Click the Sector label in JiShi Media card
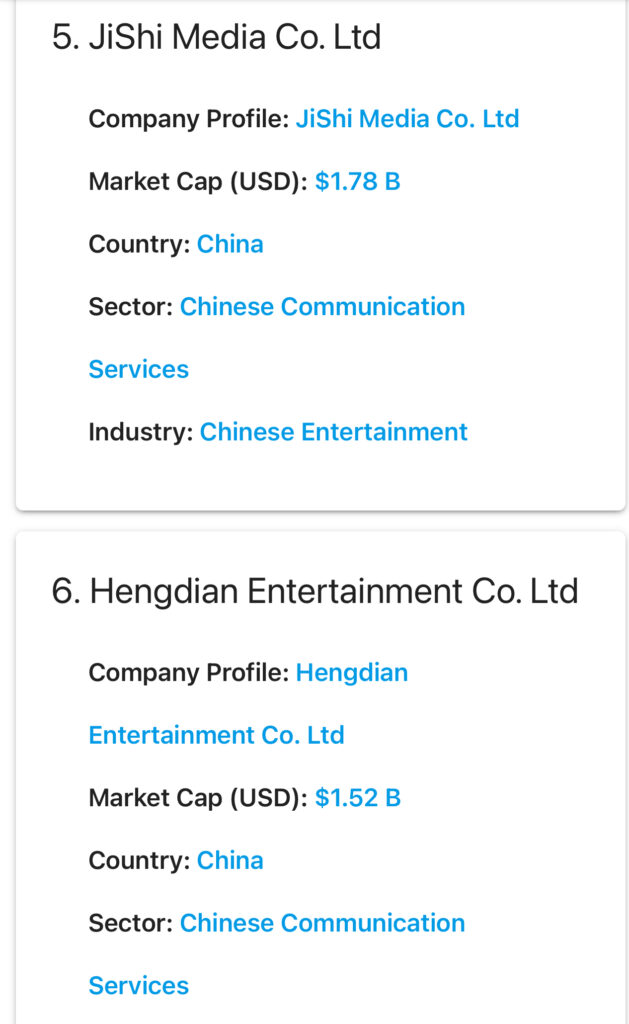Screen dimensions: 629x1024 coord(130,307)
